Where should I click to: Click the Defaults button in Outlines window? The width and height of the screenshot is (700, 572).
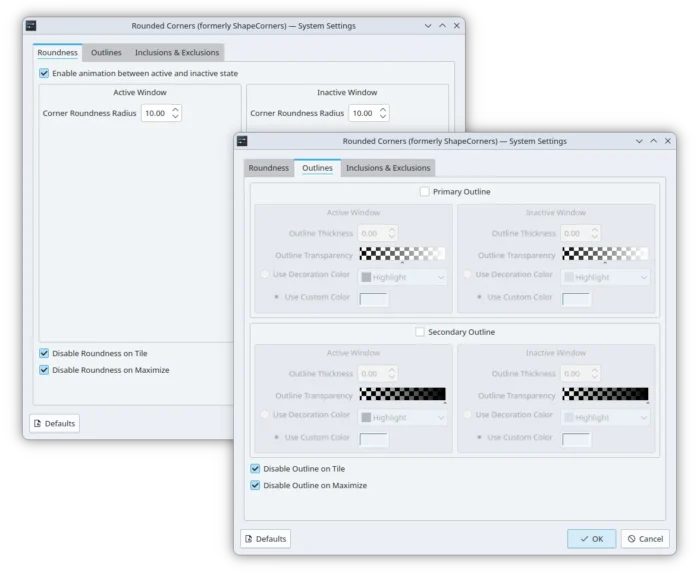[x=266, y=539]
